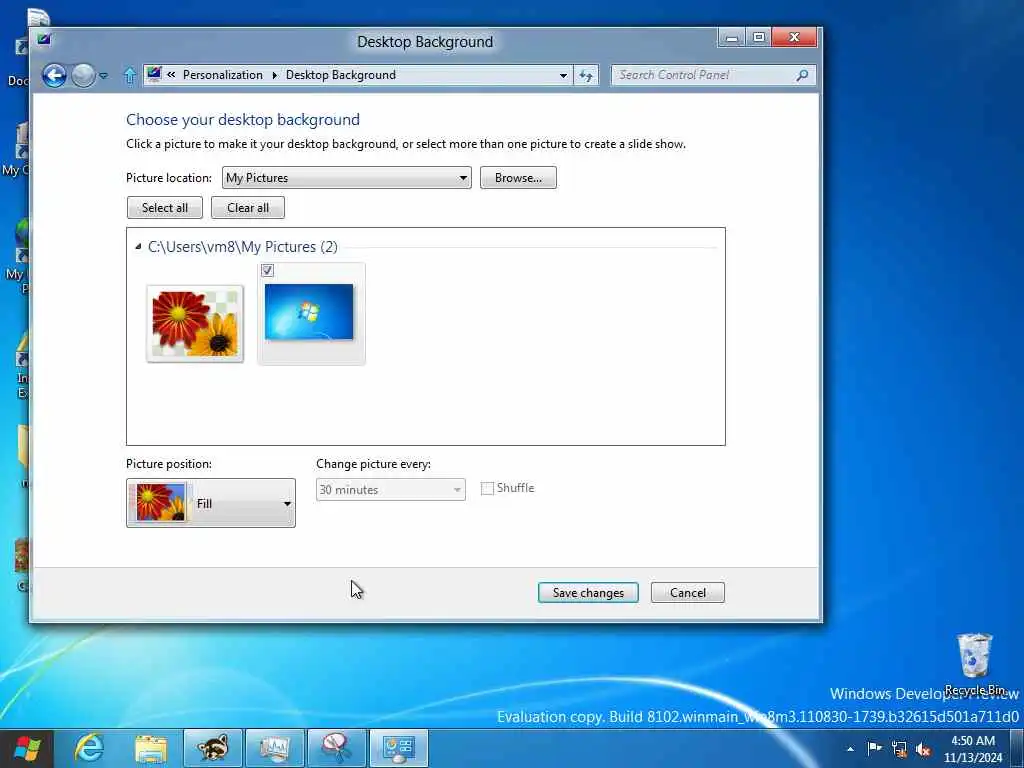Click the Control Panel taskbar button
This screenshot has width=1024, height=768.
pos(399,748)
